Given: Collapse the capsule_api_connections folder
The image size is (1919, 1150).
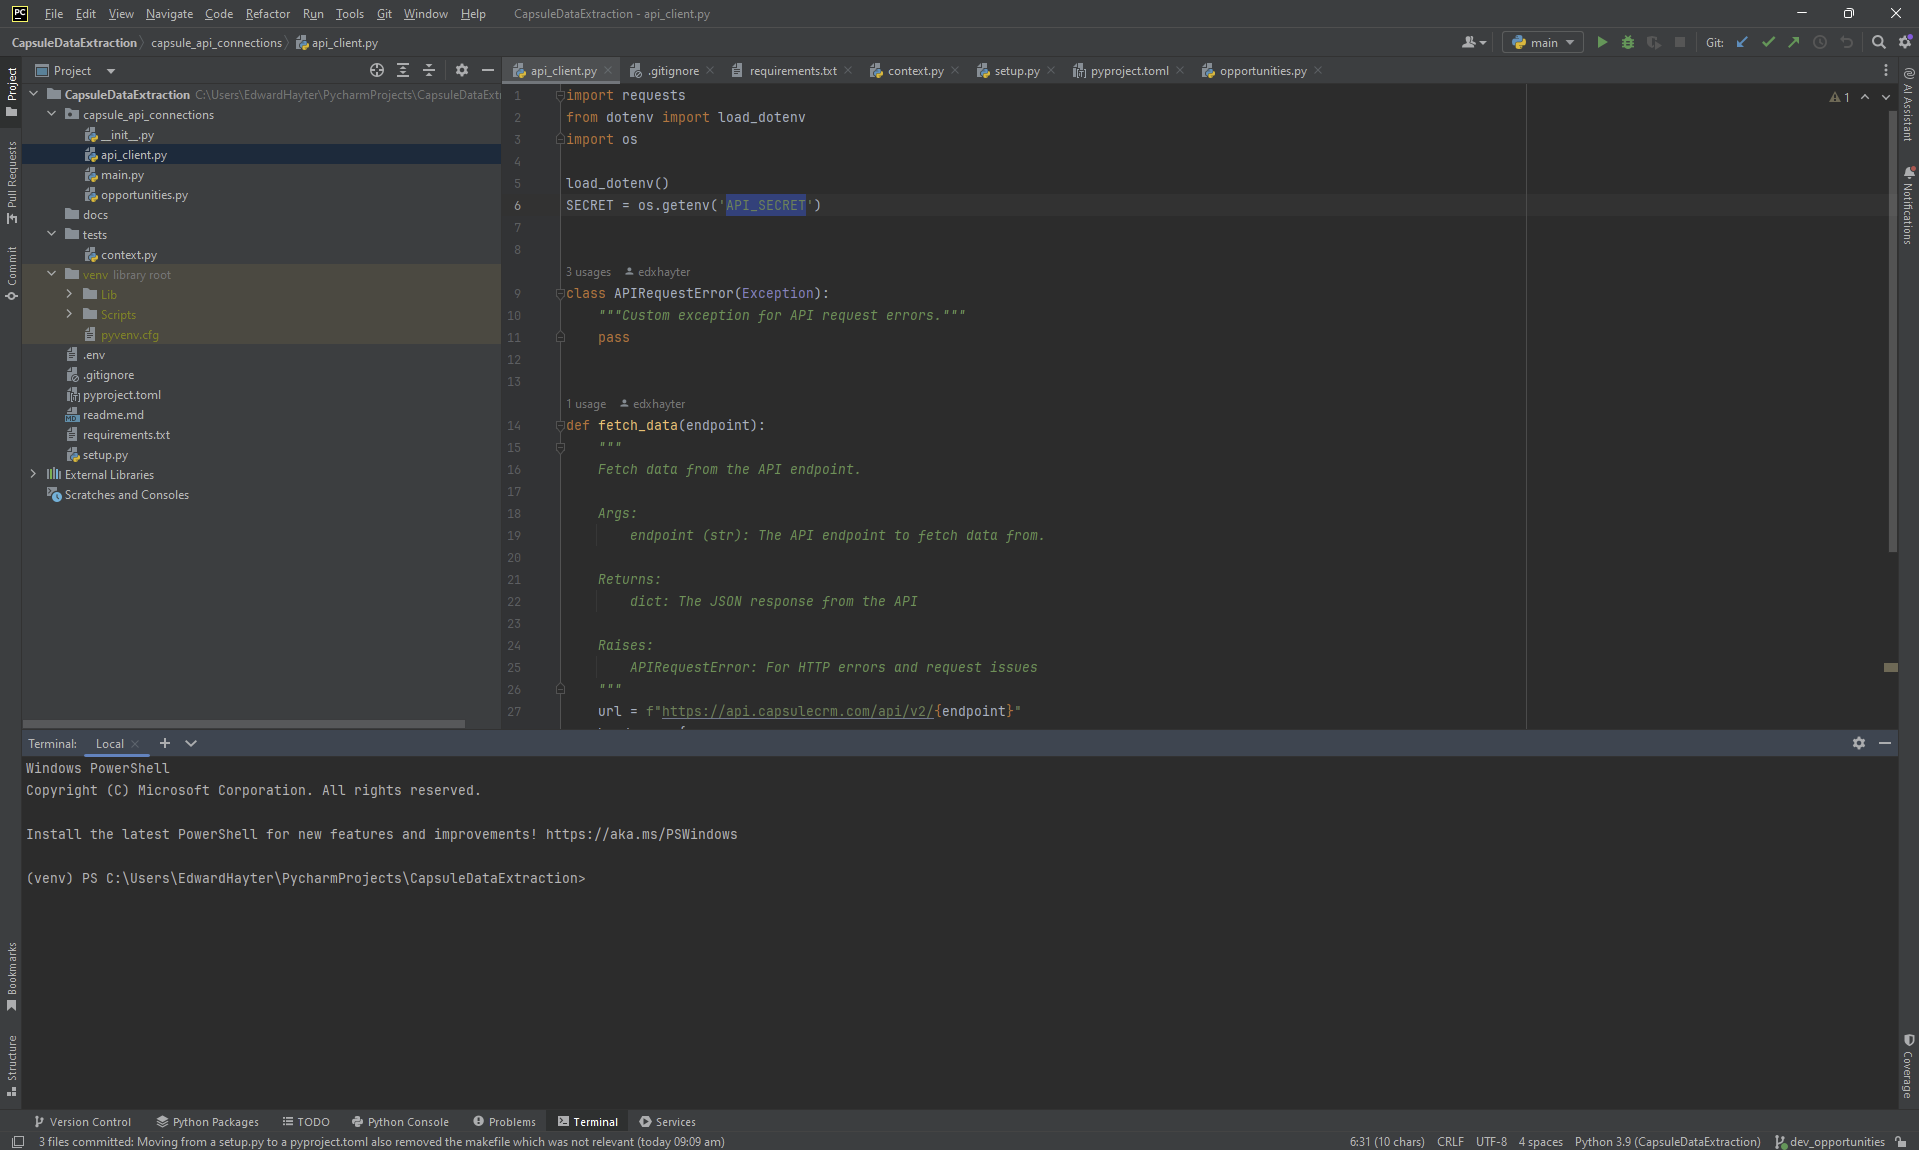Looking at the screenshot, I should tap(52, 115).
